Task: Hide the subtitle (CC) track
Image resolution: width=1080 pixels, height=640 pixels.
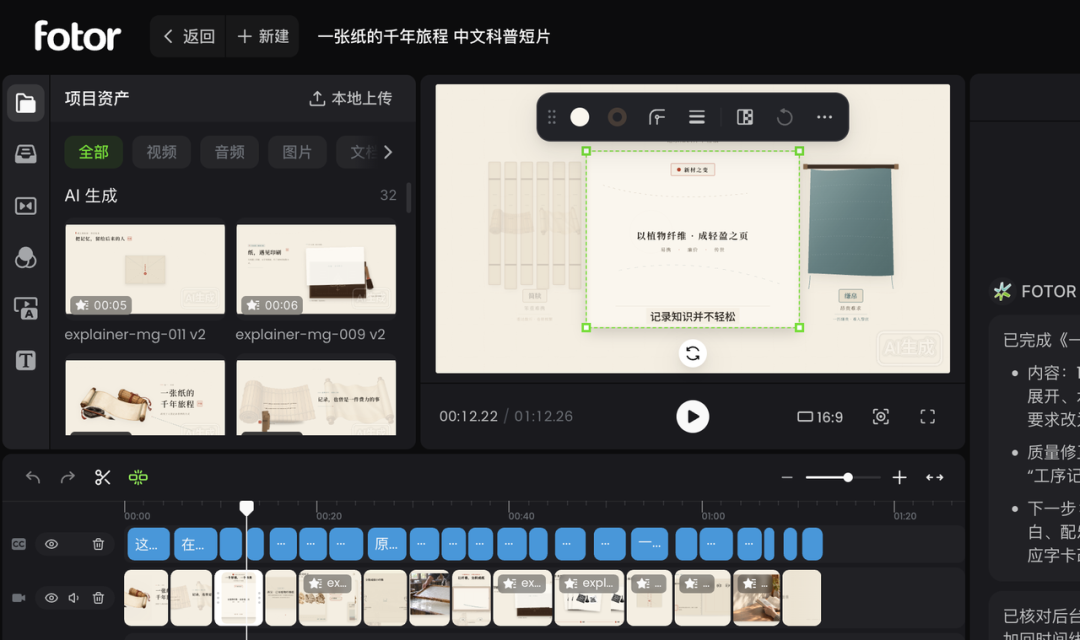Action: [52, 544]
